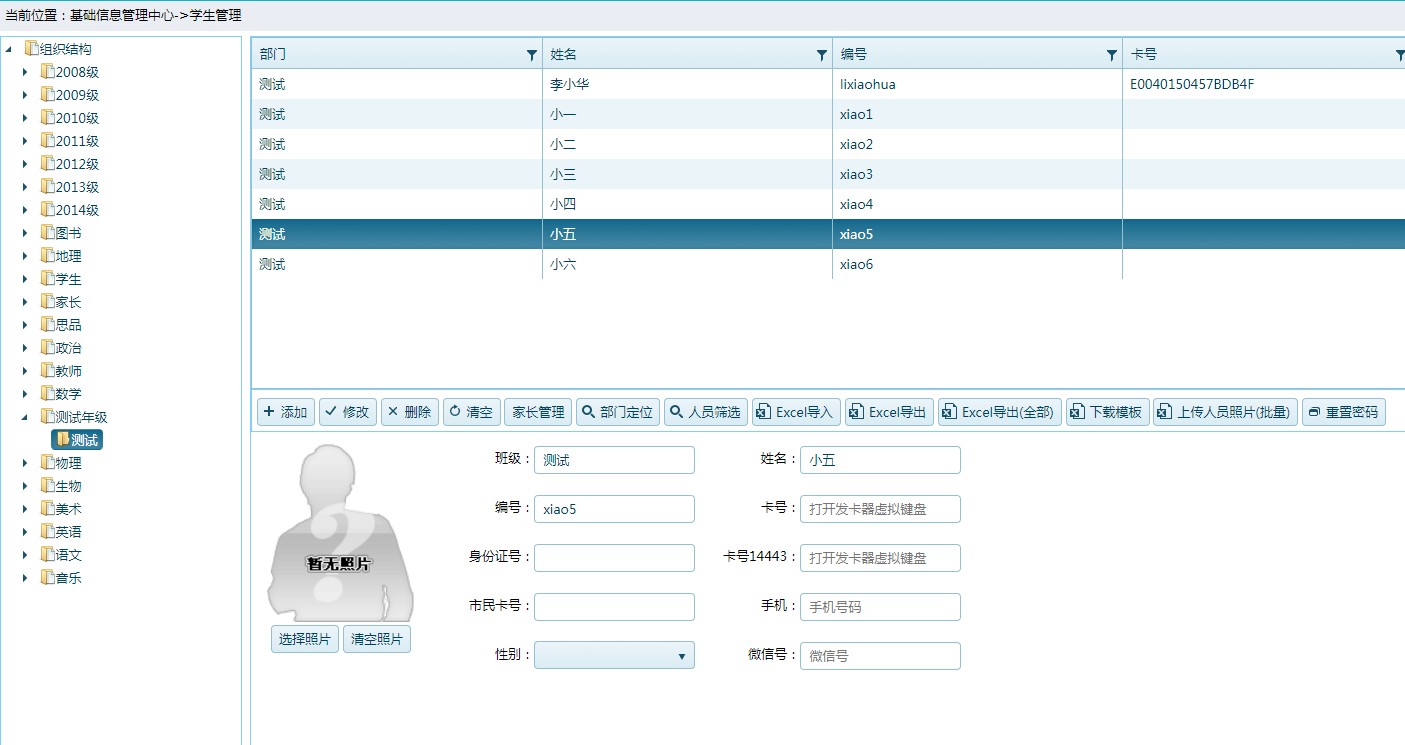Screen dimensions: 1405x745
Task: Select the 李小华 table row
Action: [x=570, y=85]
